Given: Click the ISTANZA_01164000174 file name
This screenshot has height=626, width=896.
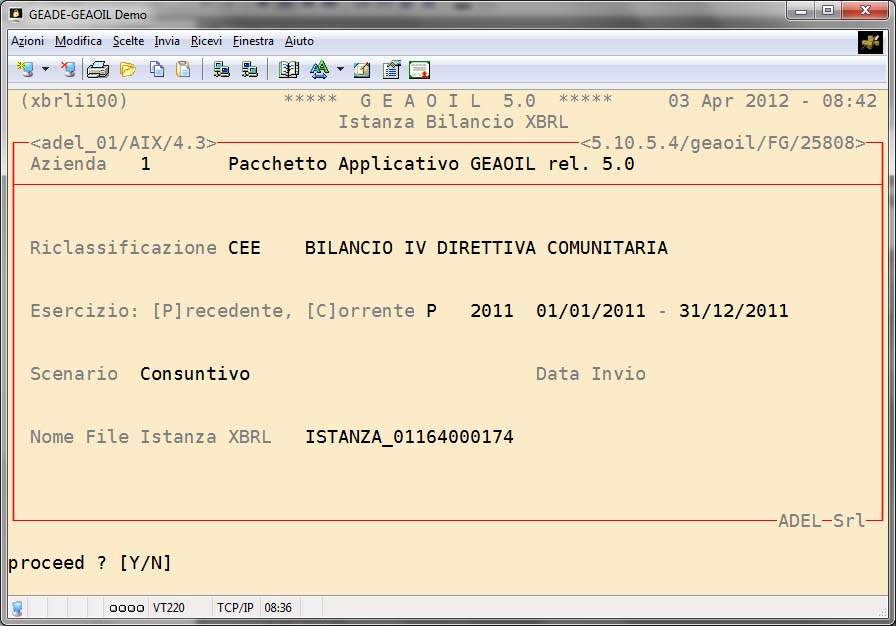Looking at the screenshot, I should (x=409, y=437).
